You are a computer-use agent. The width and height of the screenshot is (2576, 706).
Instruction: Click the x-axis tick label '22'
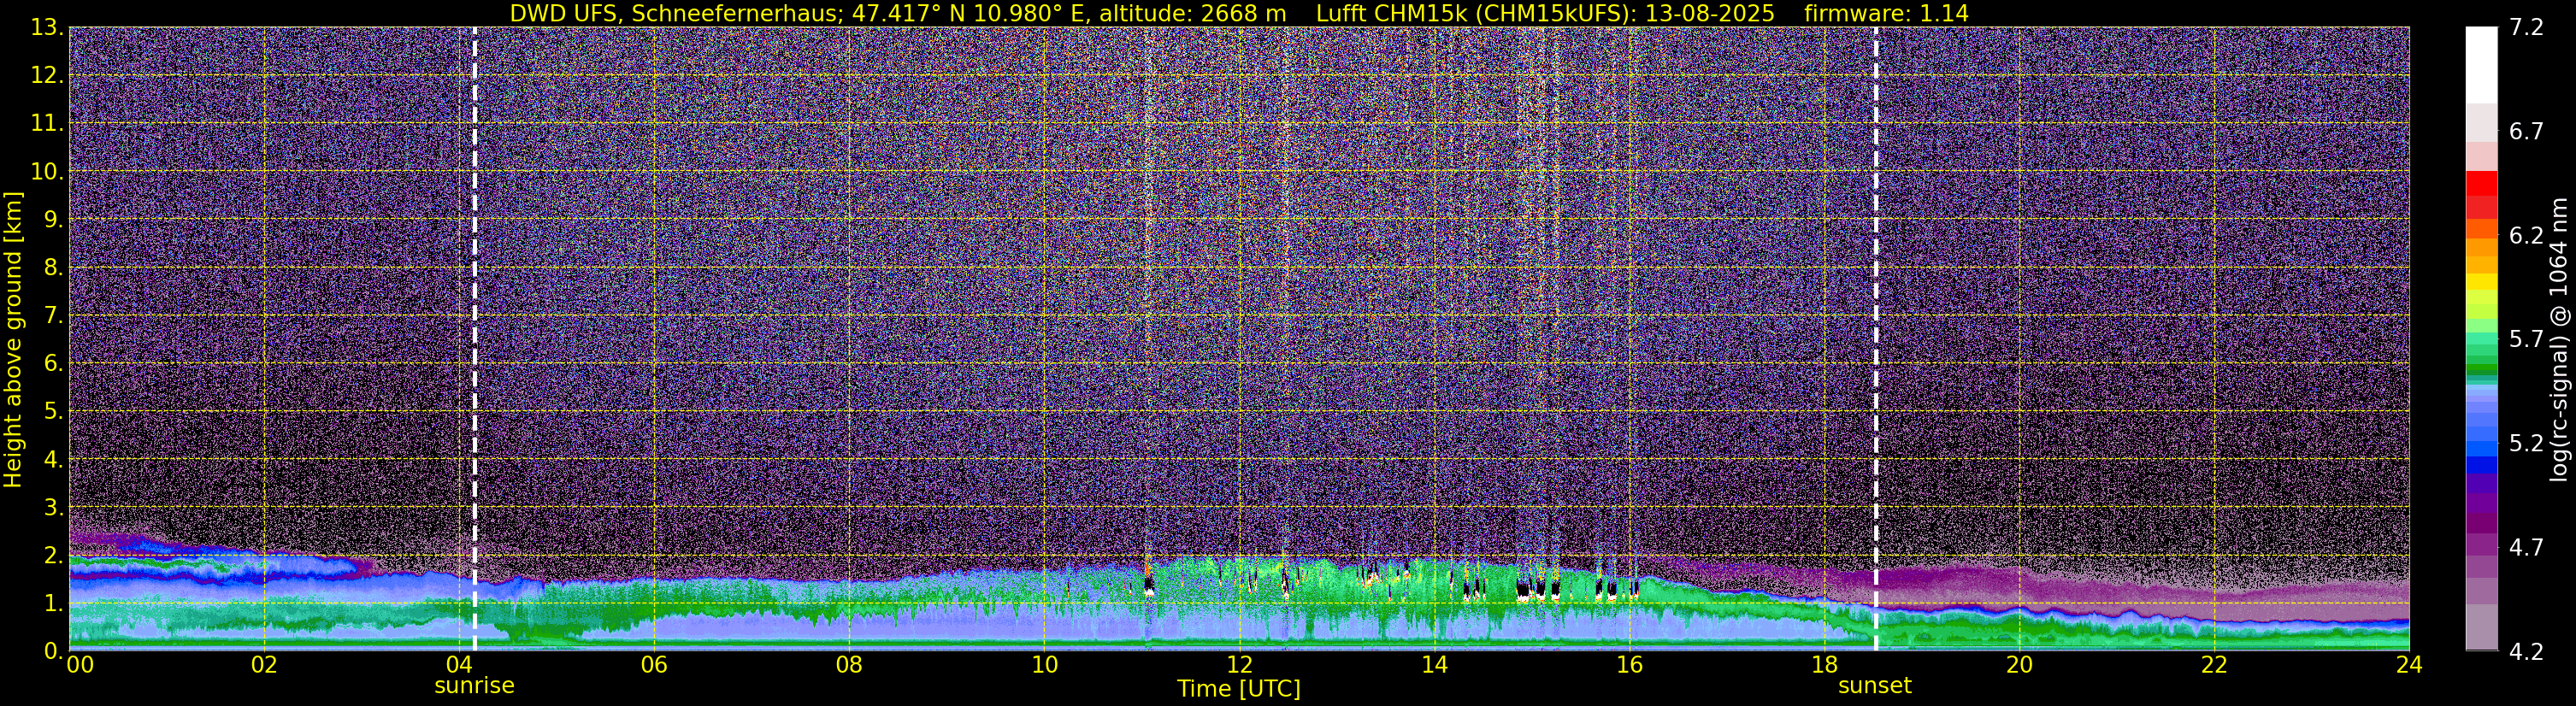point(2214,665)
